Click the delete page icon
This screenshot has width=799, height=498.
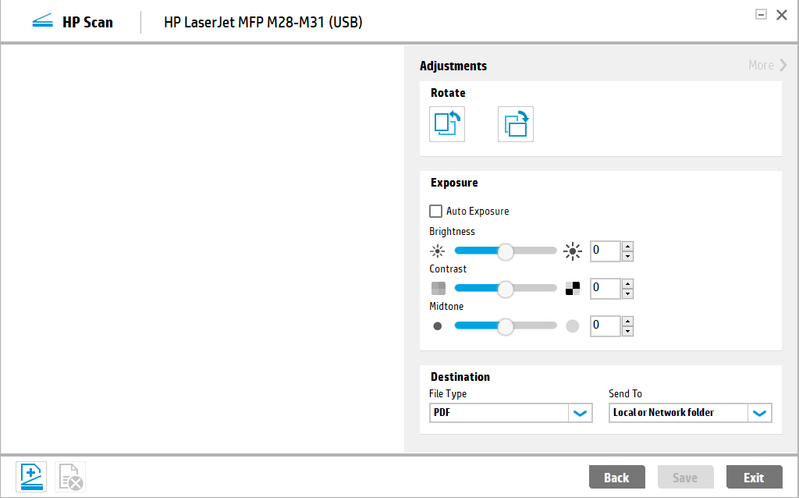click(x=70, y=477)
